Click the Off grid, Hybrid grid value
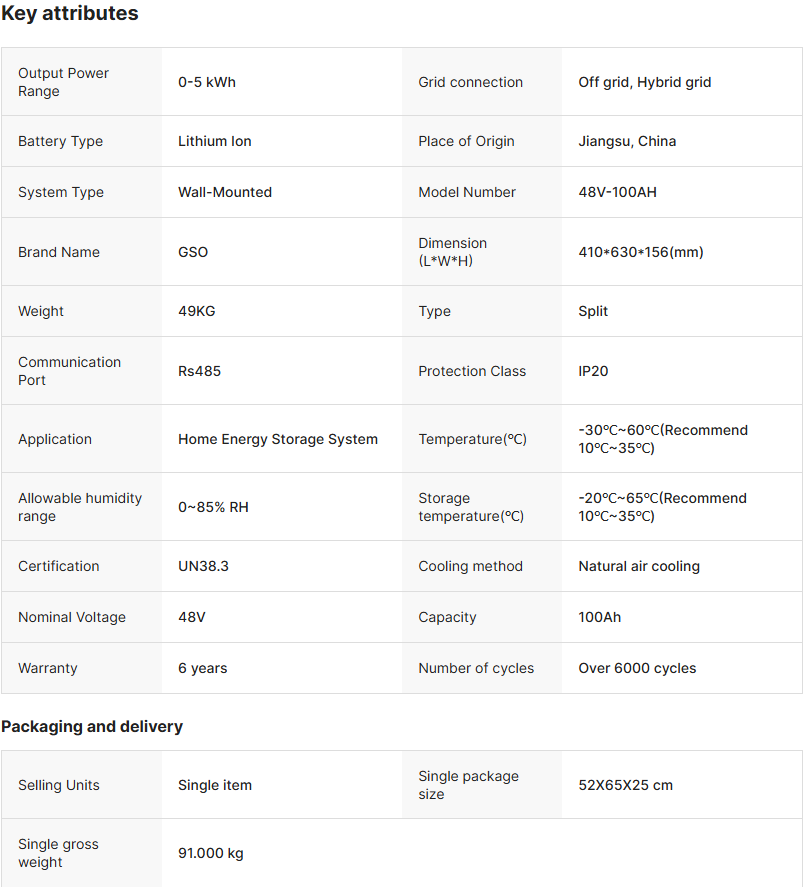This screenshot has height=887, width=804. (x=644, y=82)
